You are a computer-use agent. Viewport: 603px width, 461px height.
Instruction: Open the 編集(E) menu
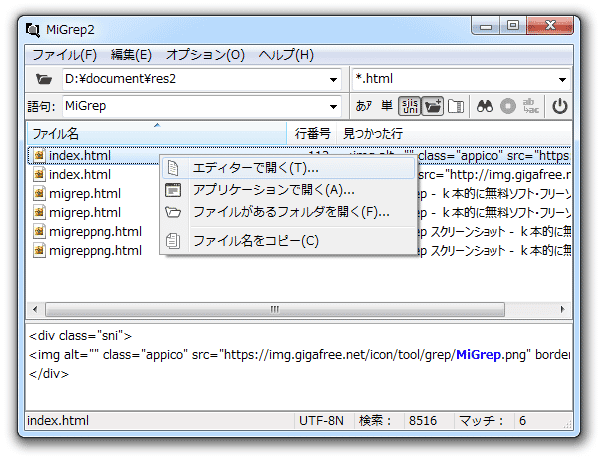(x=131, y=55)
